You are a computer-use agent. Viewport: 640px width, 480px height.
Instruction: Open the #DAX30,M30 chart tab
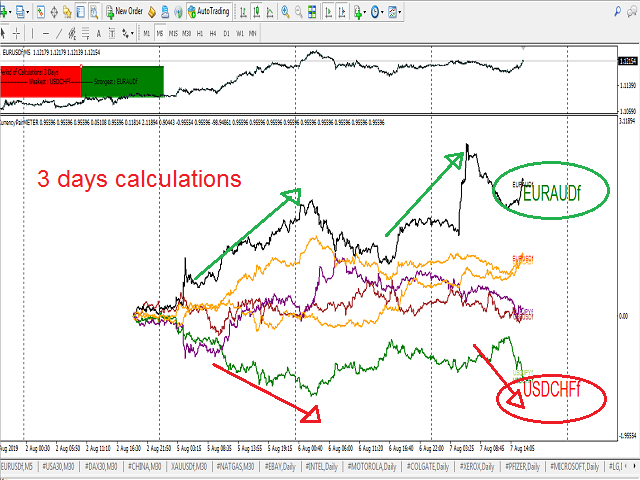pos(100,466)
